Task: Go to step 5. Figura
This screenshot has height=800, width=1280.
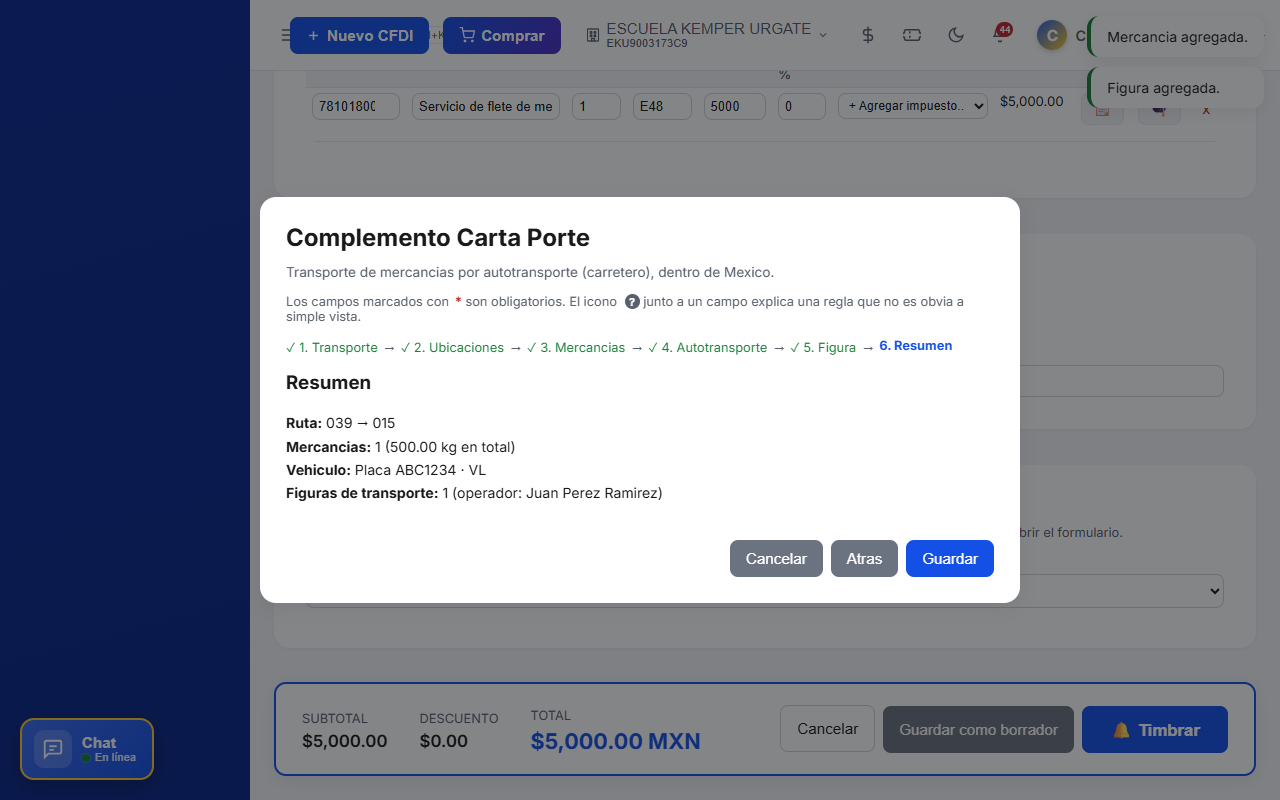Action: pyautogui.click(x=823, y=348)
